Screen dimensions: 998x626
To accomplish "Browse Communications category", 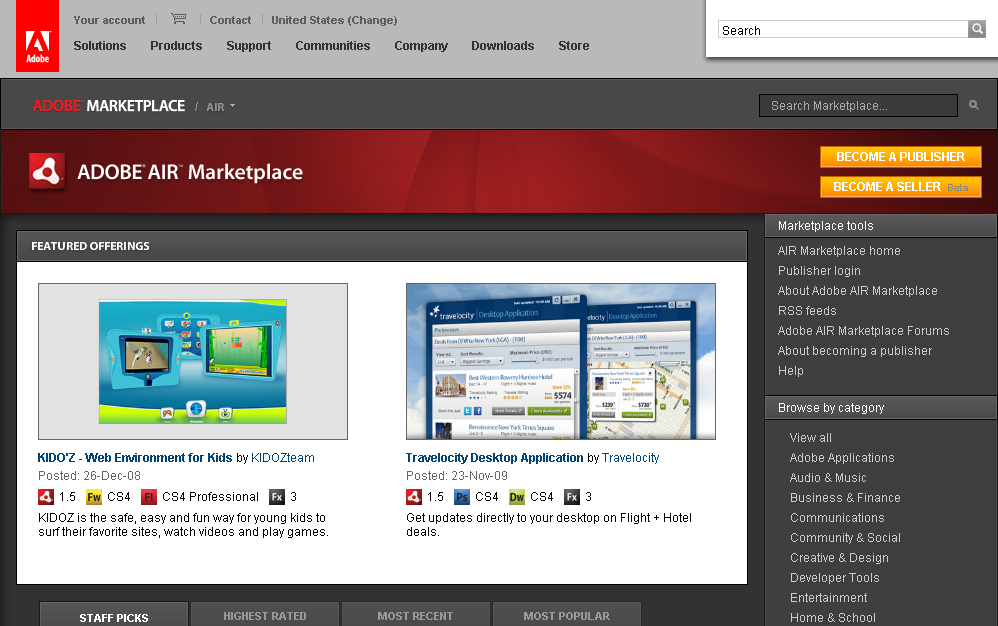I will coord(837,518).
